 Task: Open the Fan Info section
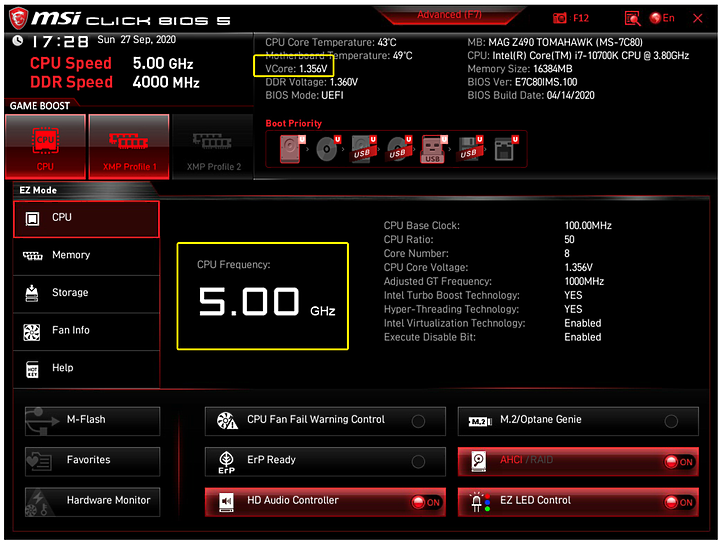click(86, 331)
